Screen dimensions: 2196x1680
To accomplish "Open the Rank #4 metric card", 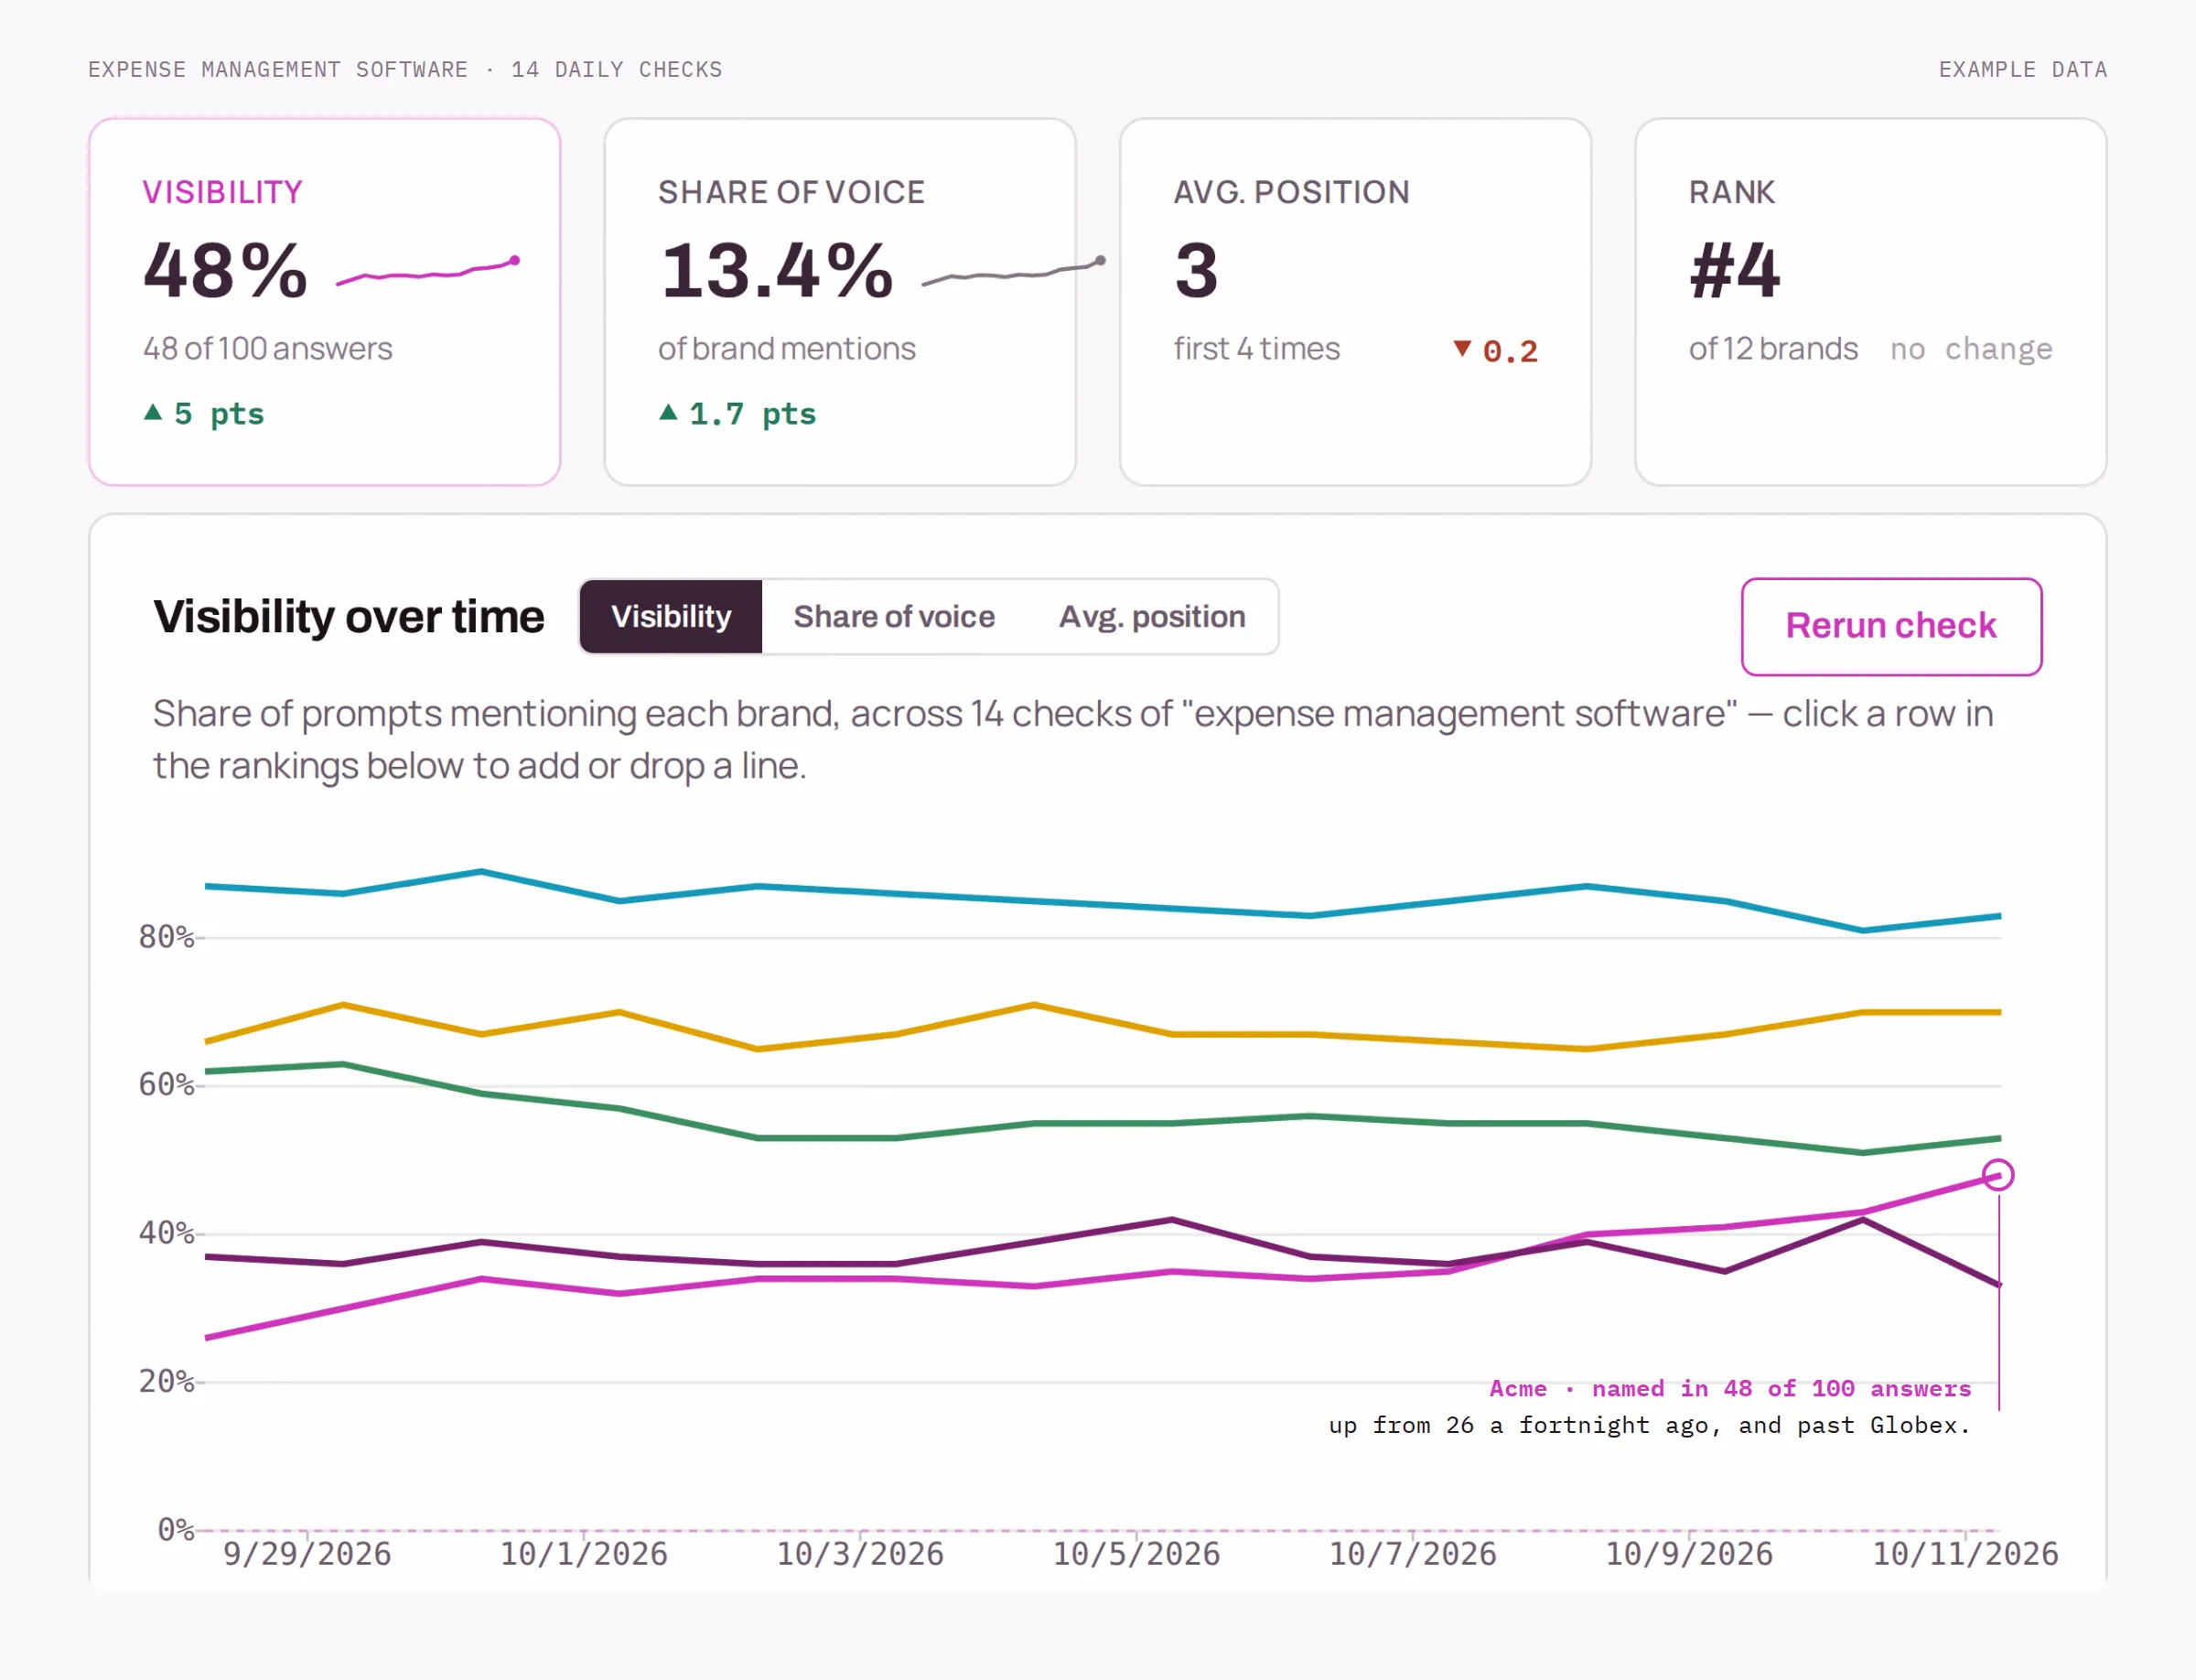I will (x=1870, y=302).
